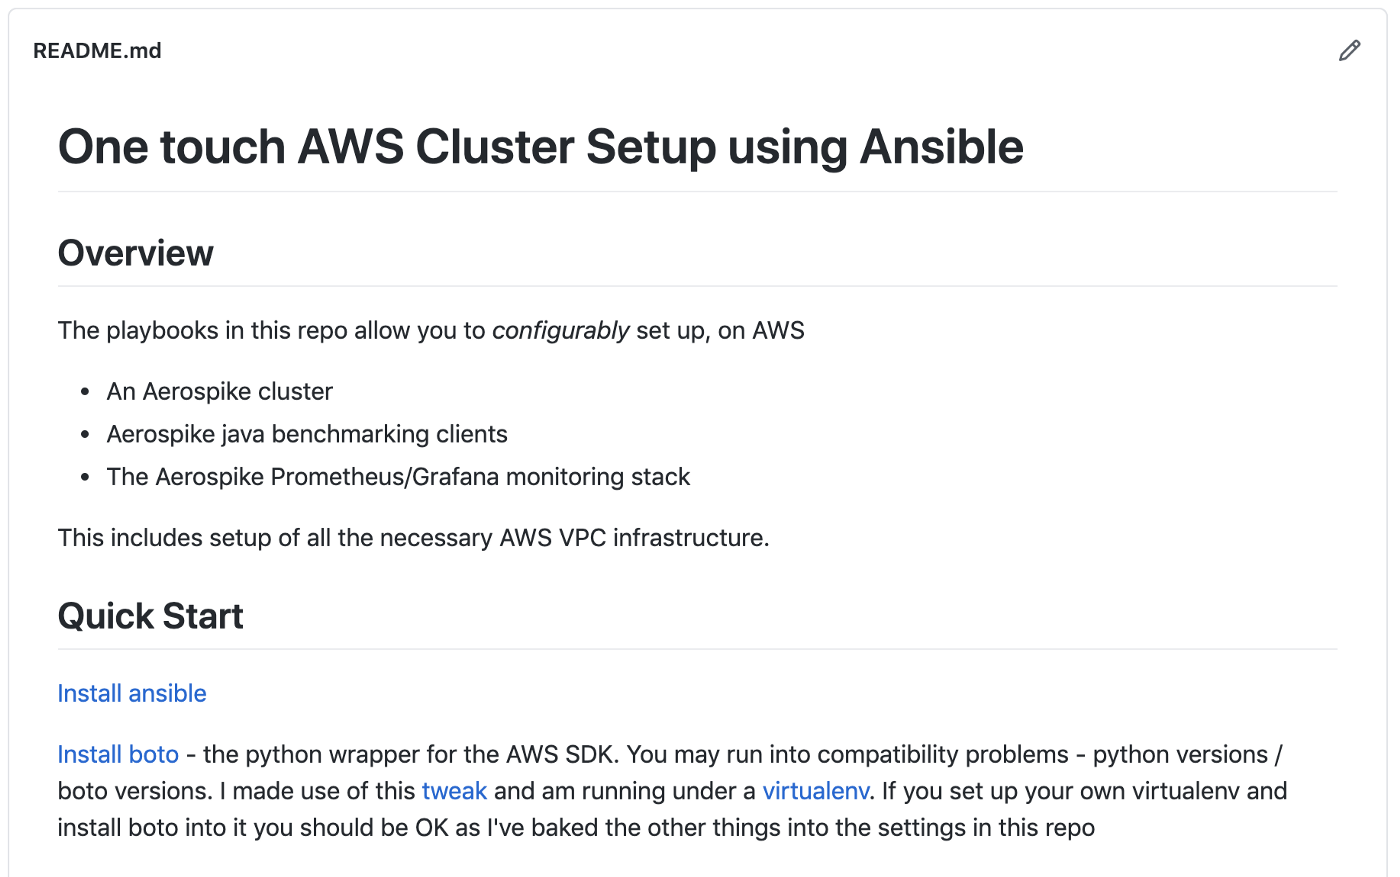Screen dimensions: 1400x877
Task: Click the pencil icon to edit README.md
Action: point(1349,49)
